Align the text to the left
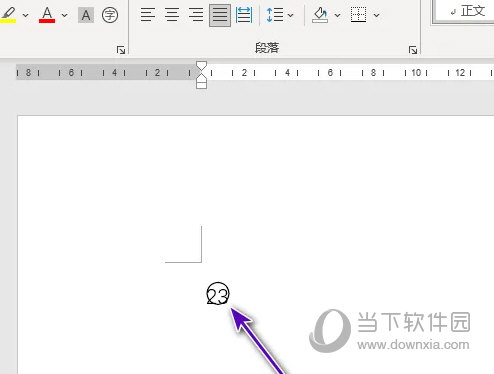 148,15
